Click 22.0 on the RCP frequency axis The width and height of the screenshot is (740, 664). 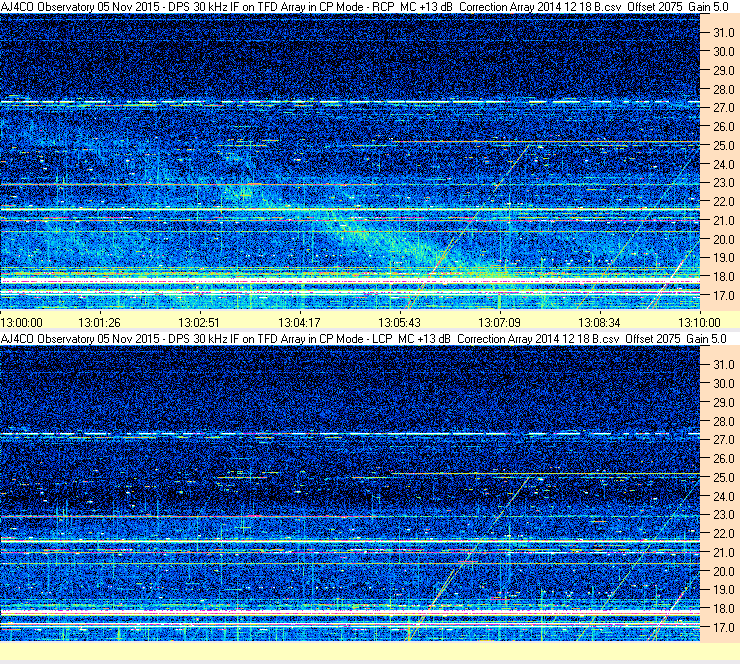pos(723,202)
